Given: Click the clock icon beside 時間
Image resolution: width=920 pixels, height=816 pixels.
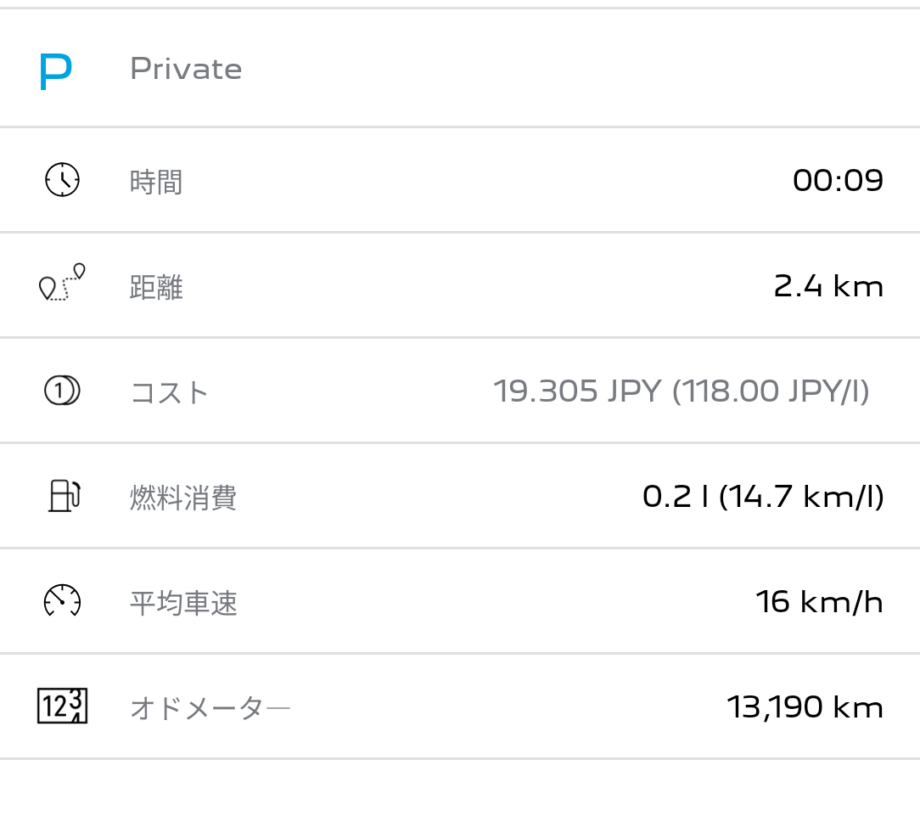Looking at the screenshot, I should [x=62, y=181].
